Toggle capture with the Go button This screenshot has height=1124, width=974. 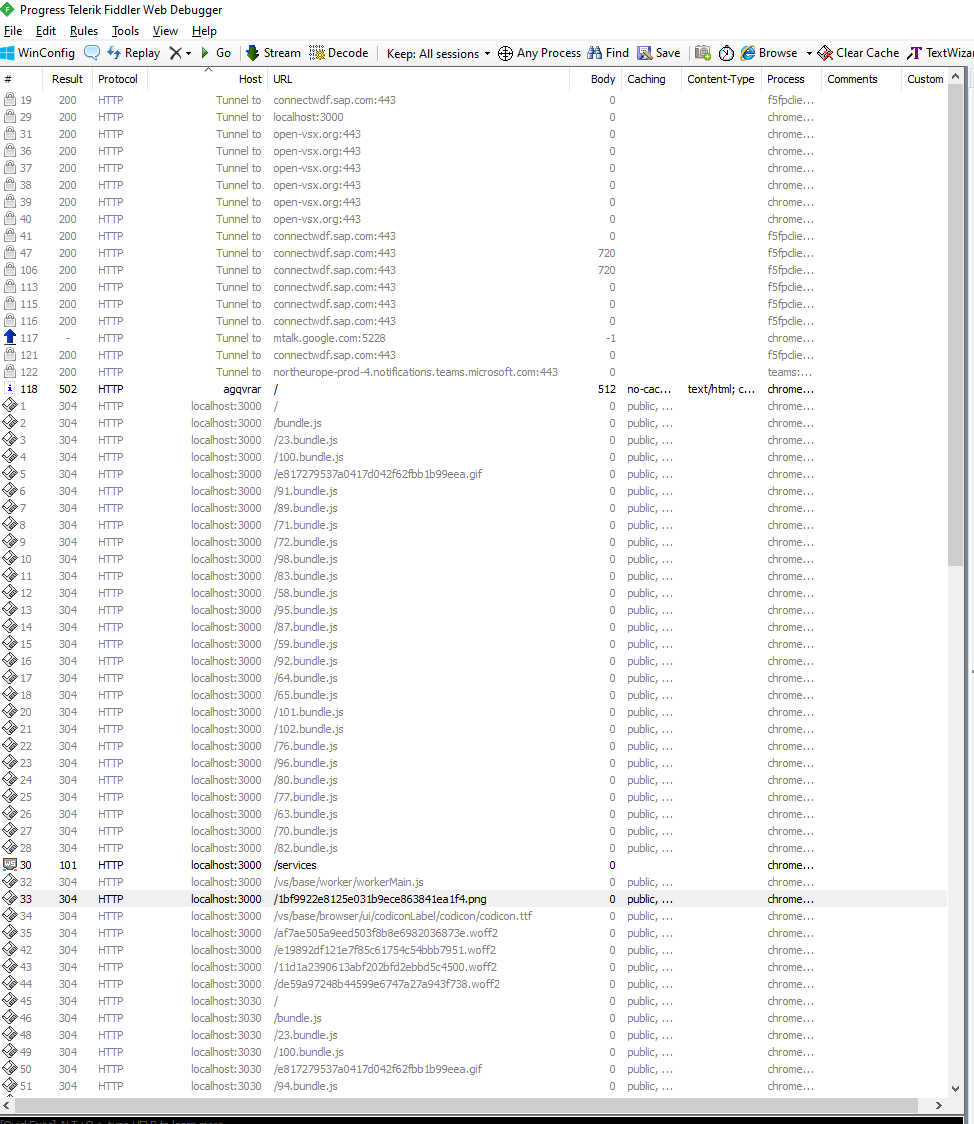[x=215, y=52]
